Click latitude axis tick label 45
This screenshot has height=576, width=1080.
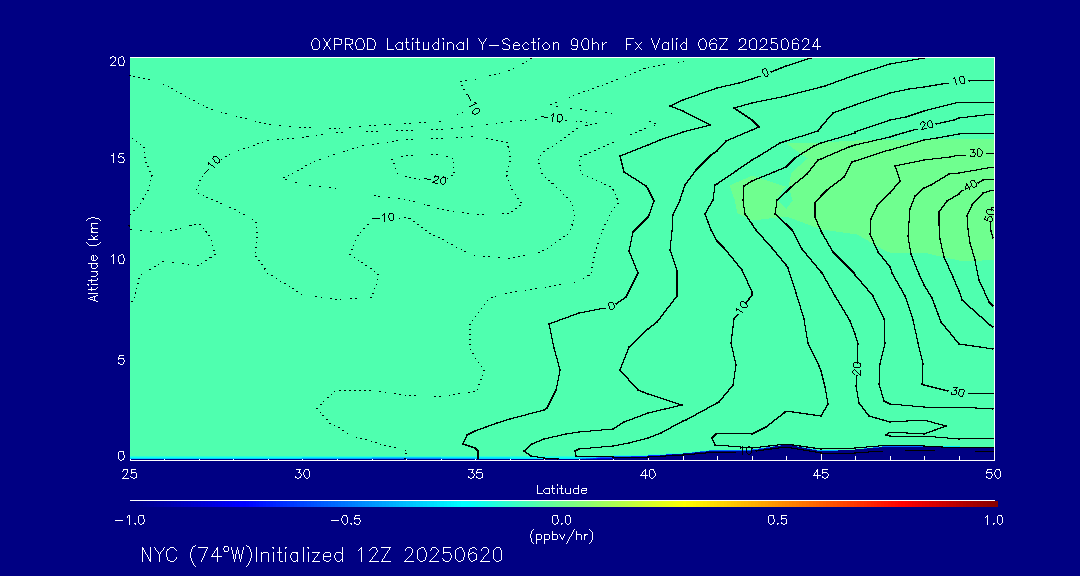(x=821, y=474)
